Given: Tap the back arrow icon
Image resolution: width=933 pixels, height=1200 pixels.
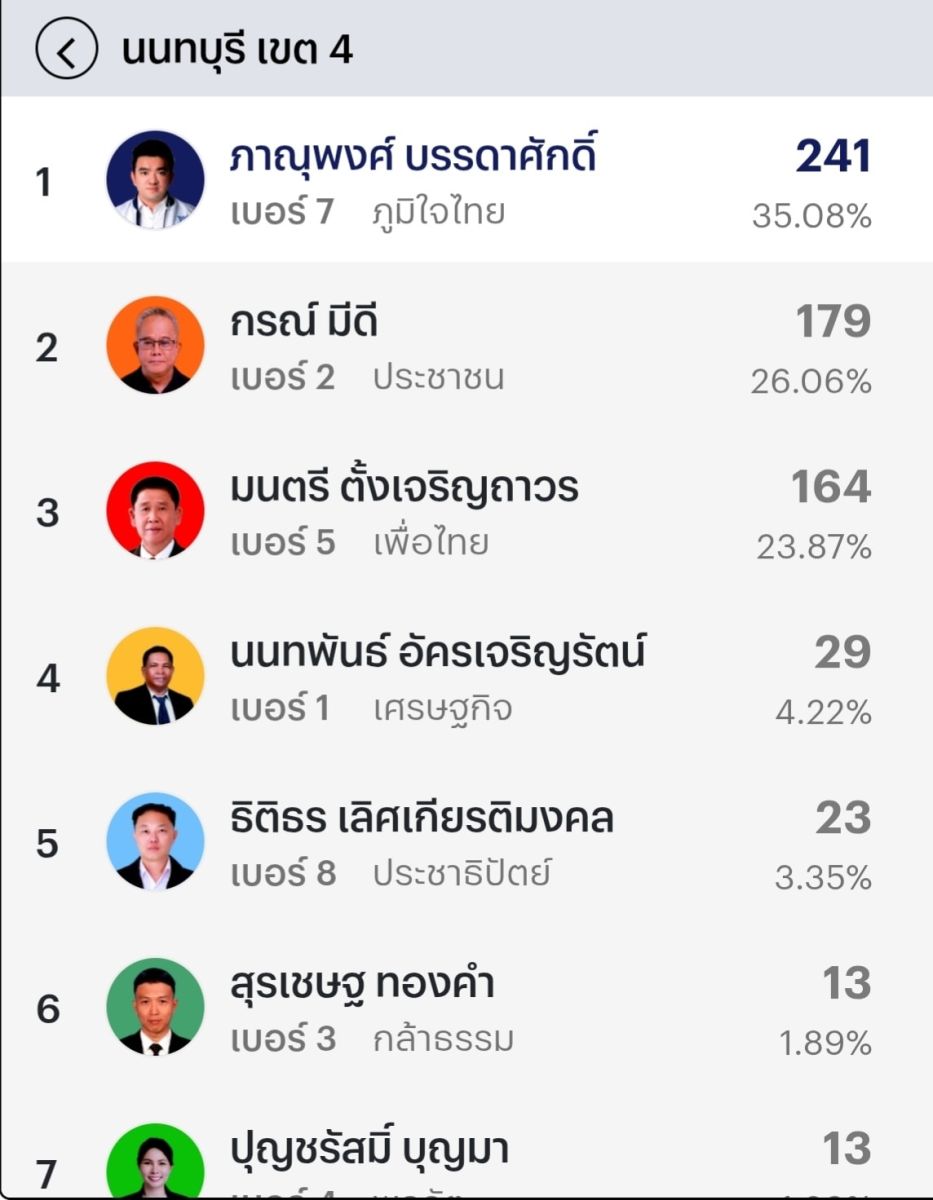Looking at the screenshot, I should [66, 50].
